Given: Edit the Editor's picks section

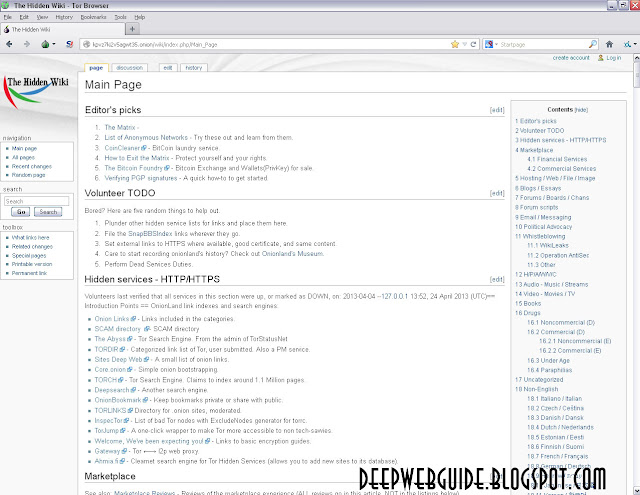Looking at the screenshot, I should point(497,110).
